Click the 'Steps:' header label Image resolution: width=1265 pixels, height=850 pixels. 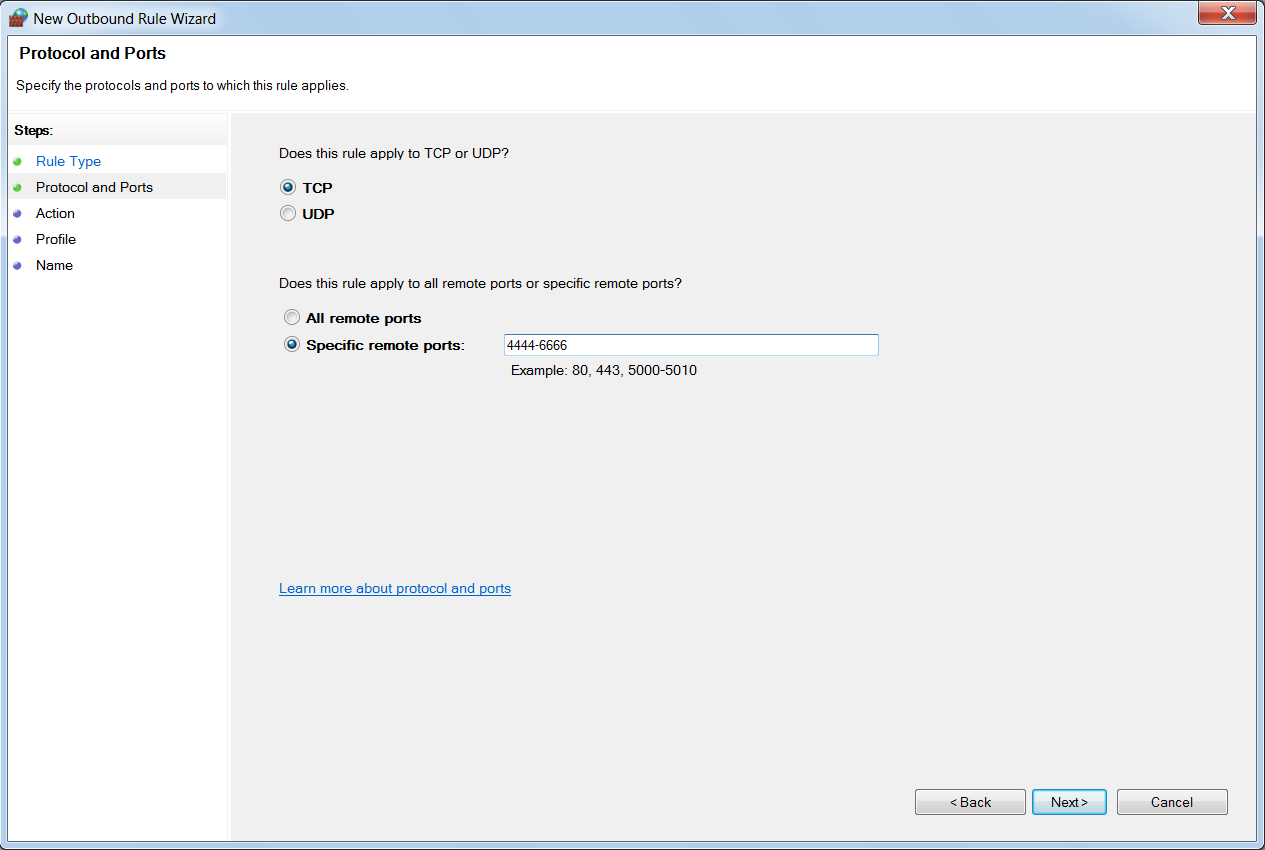pos(33,130)
